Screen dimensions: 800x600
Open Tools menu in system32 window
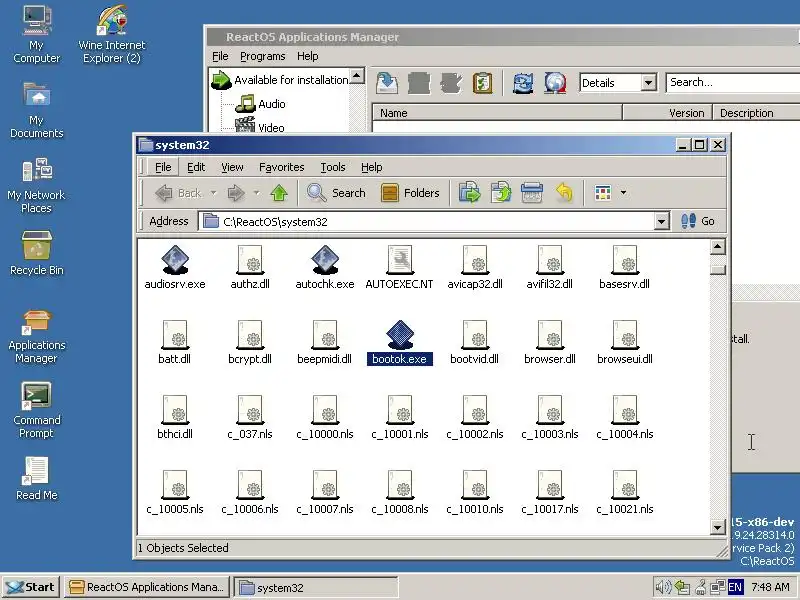click(333, 167)
